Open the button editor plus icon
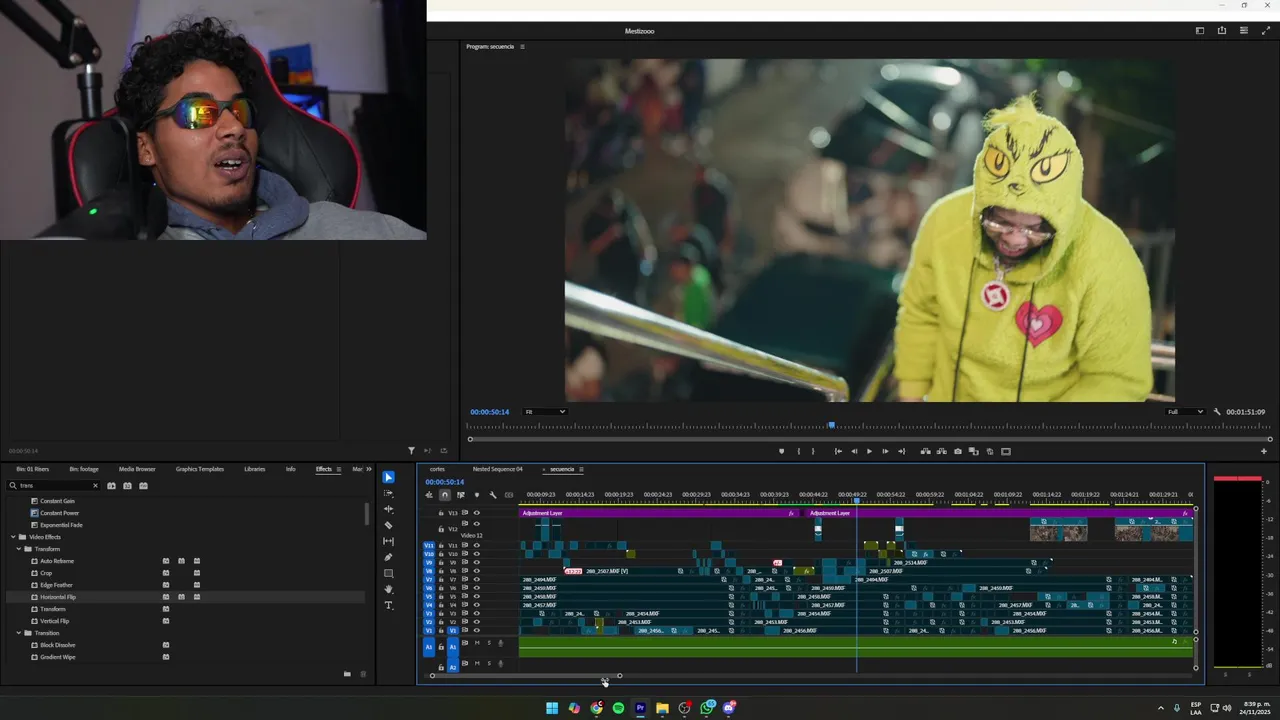This screenshot has height=720, width=1280. click(1263, 451)
